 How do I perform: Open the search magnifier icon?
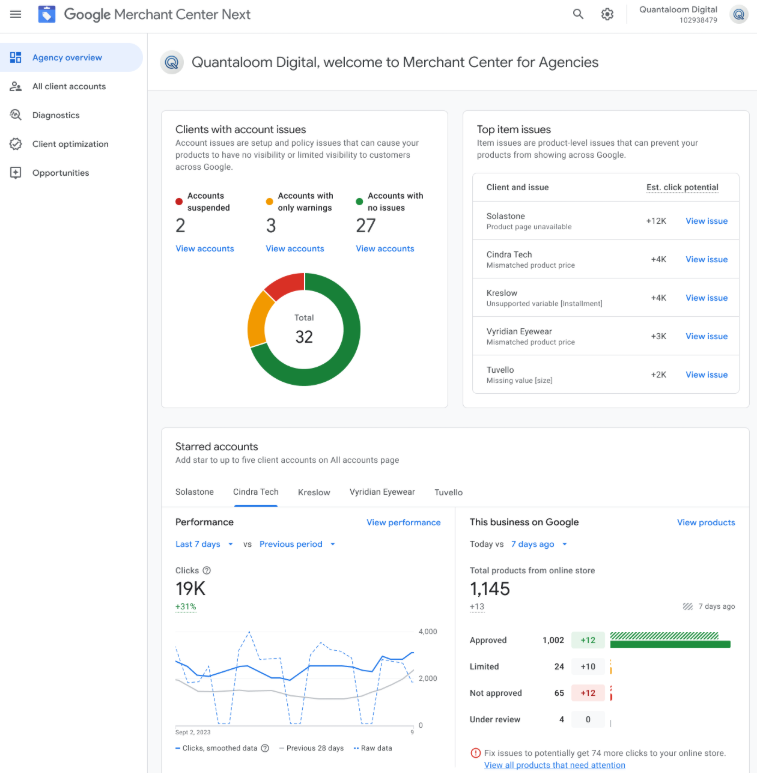click(x=578, y=14)
